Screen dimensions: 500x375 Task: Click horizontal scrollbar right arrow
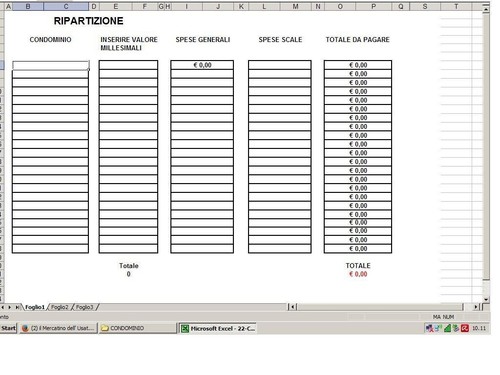click(x=476, y=307)
